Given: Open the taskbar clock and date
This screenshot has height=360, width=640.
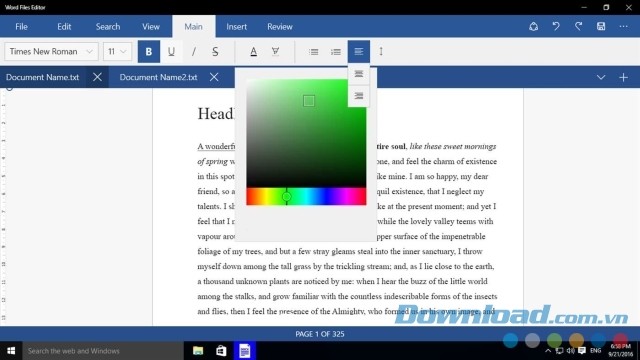Looking at the screenshot, I should point(620,351).
